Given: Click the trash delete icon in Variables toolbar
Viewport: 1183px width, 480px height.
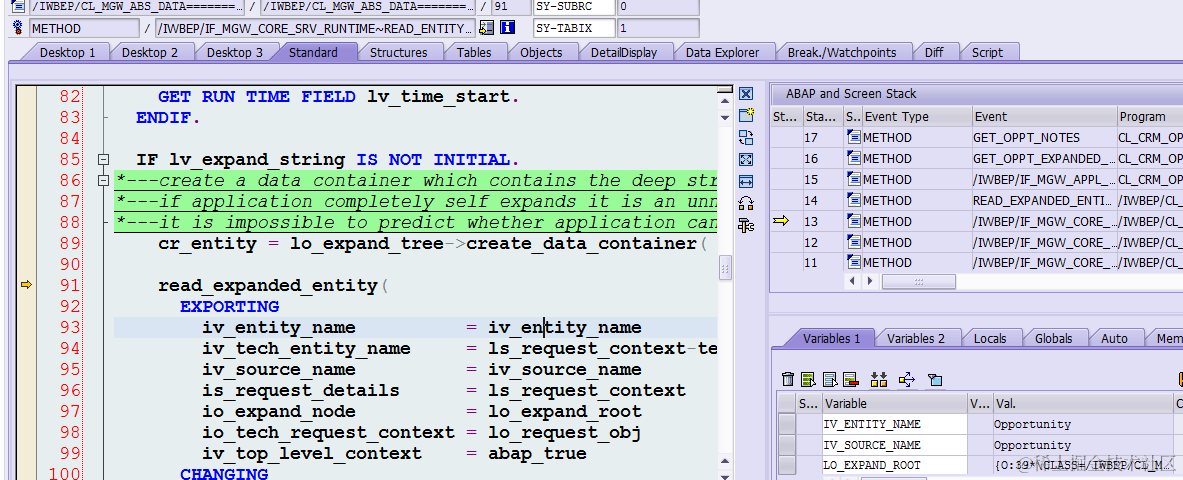Looking at the screenshot, I should point(788,379).
